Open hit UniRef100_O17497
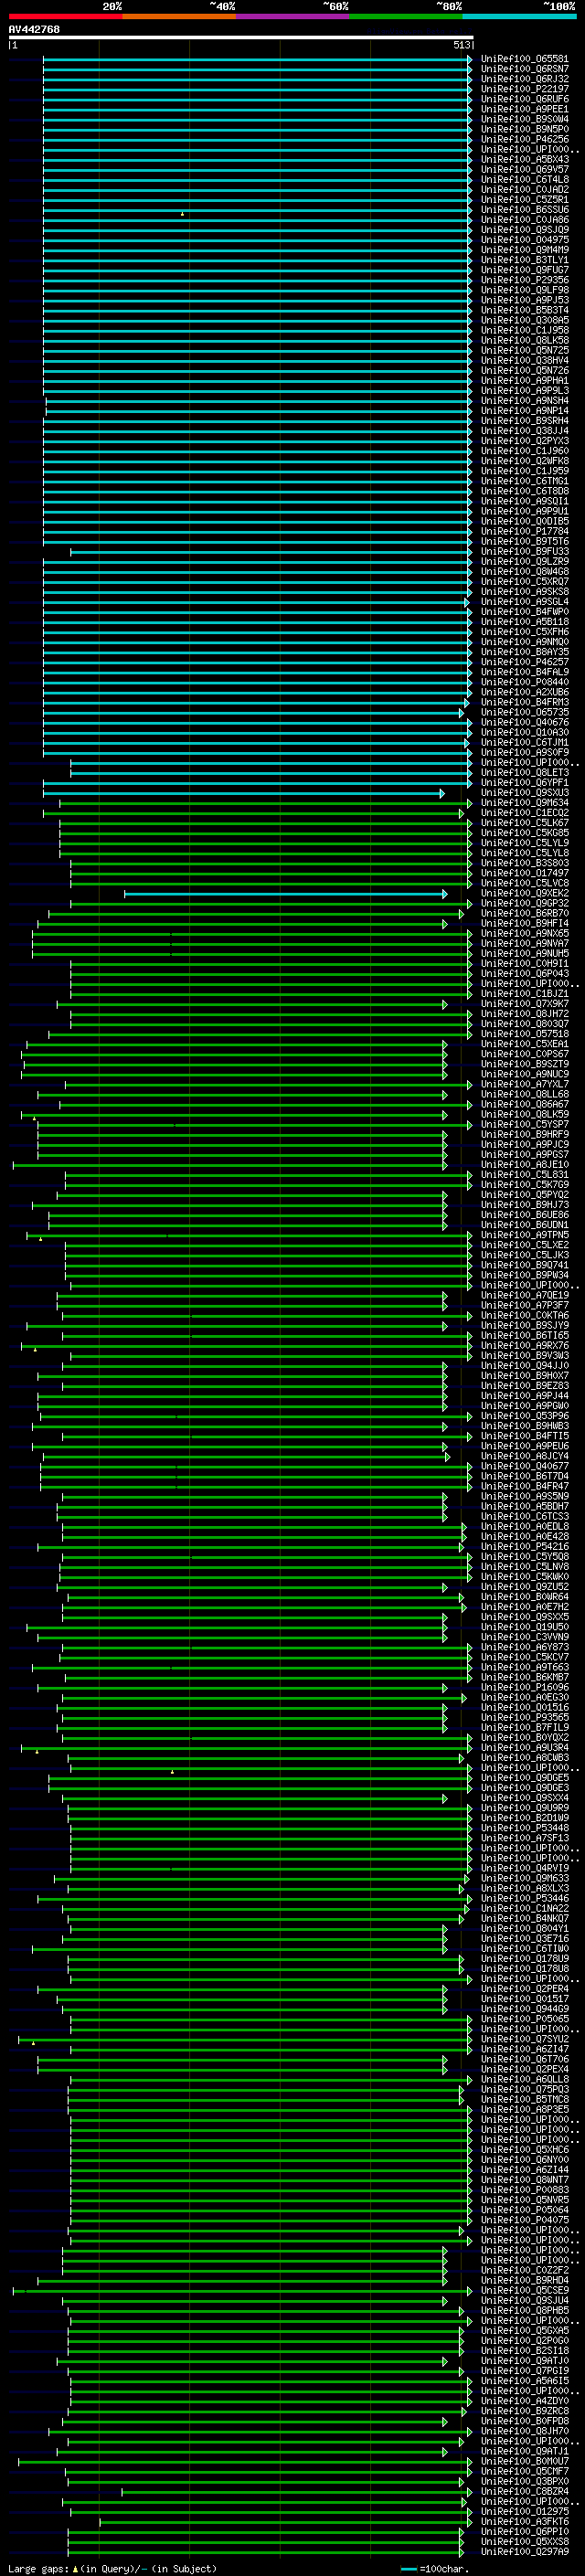This screenshot has width=585, height=2576. [x=525, y=873]
